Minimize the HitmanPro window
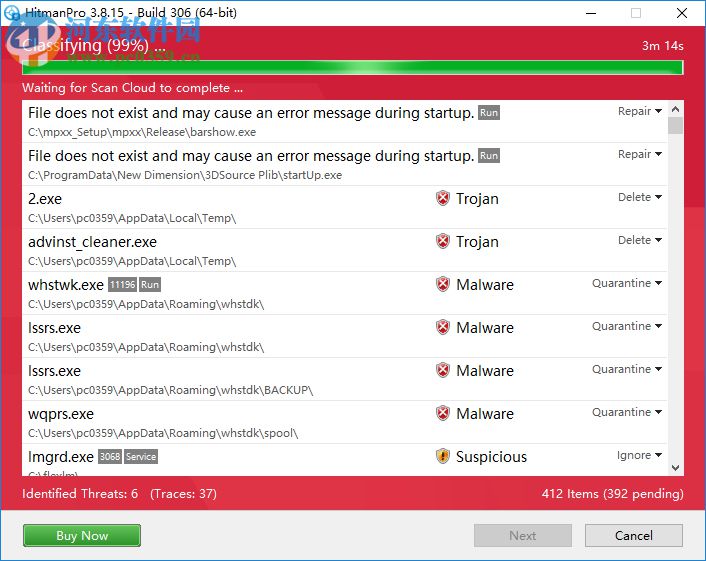706x561 pixels. click(x=591, y=13)
